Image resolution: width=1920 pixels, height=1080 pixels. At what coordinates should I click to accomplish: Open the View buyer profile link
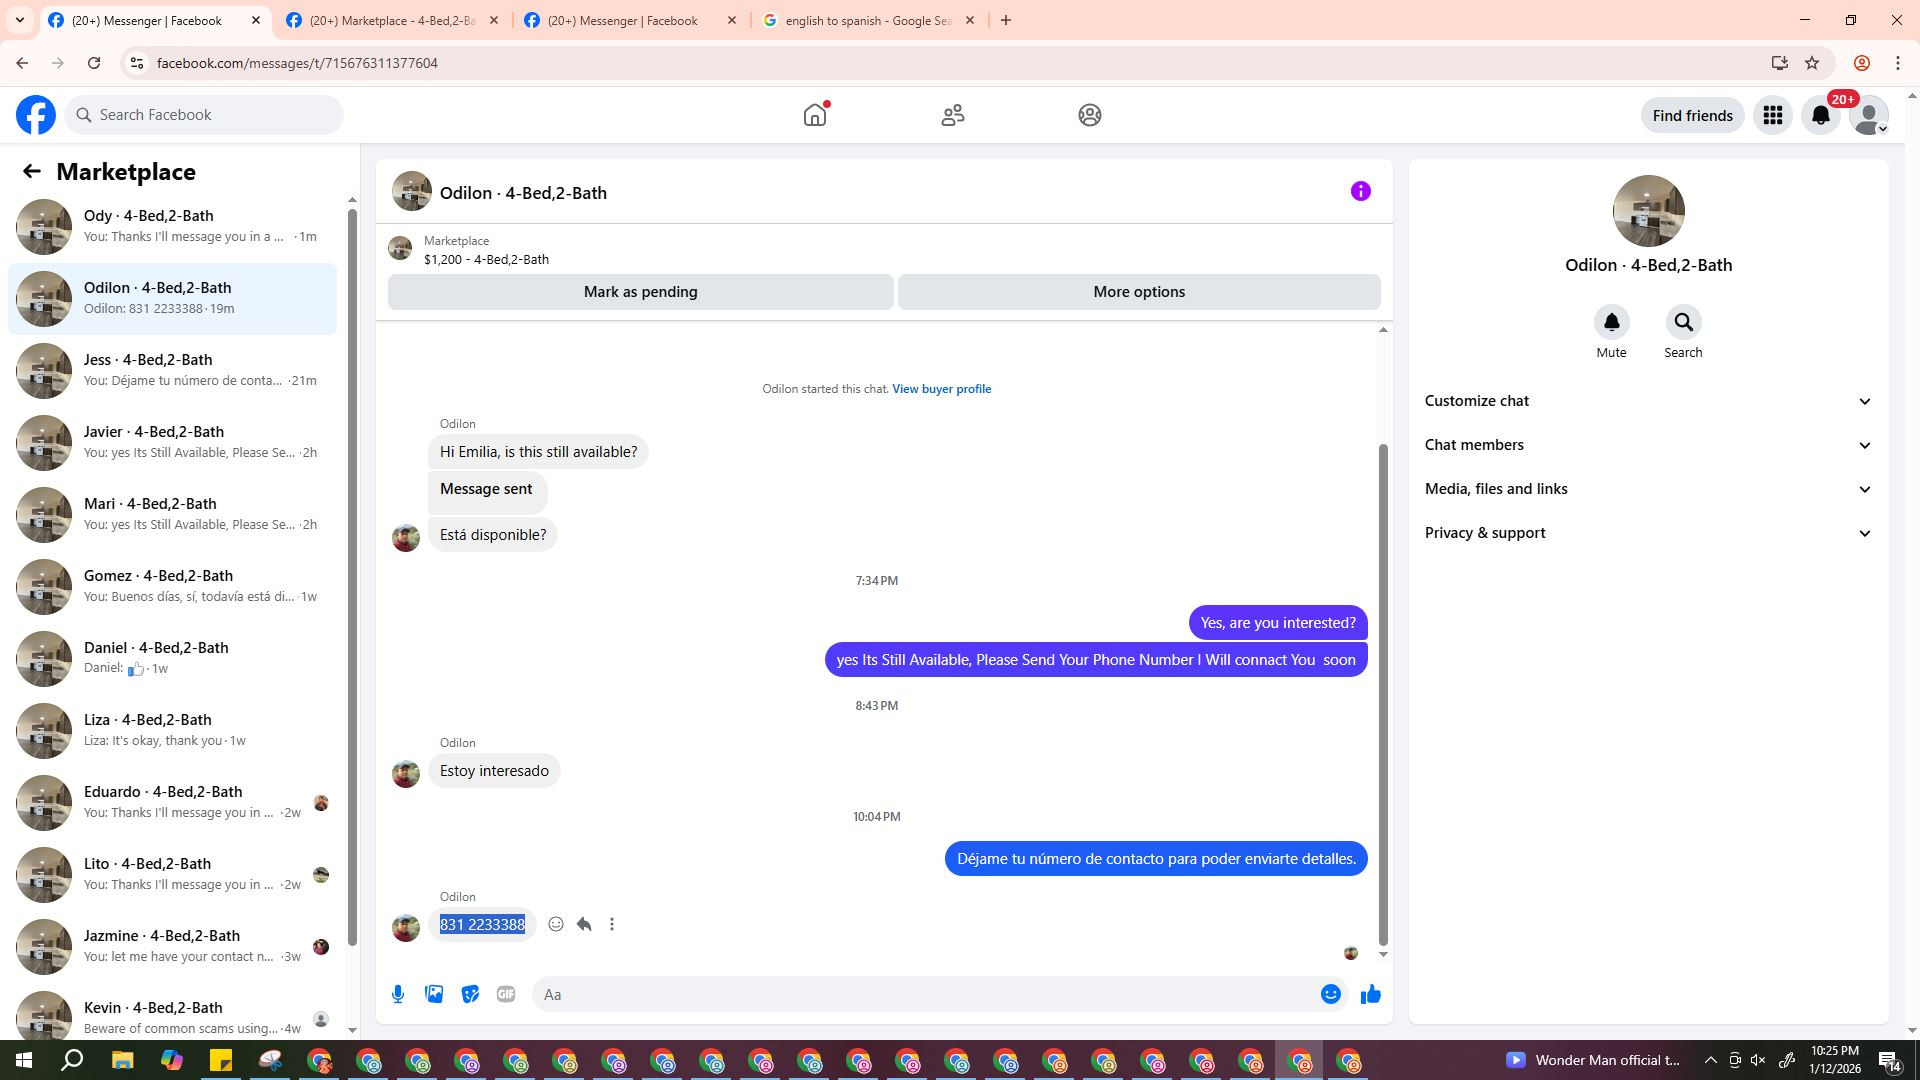coord(941,389)
